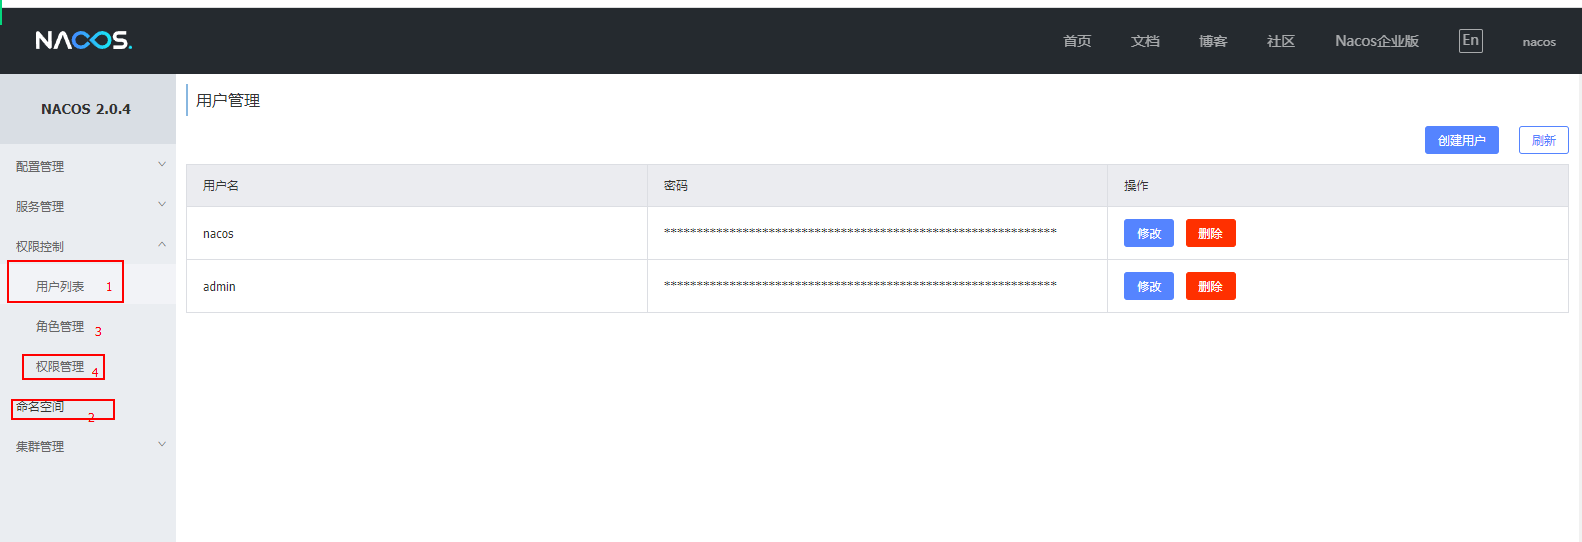Screen dimensions: 1582x542
Task: Expand the 服务管理 menu chevron
Action: coord(162,205)
